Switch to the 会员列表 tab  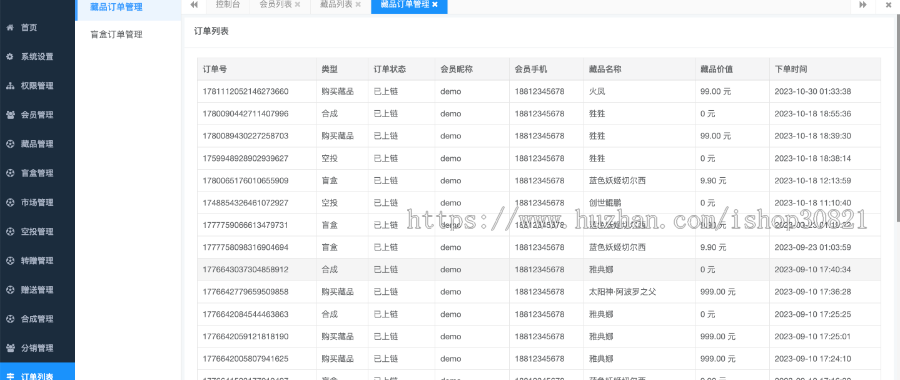pyautogui.click(x=276, y=5)
